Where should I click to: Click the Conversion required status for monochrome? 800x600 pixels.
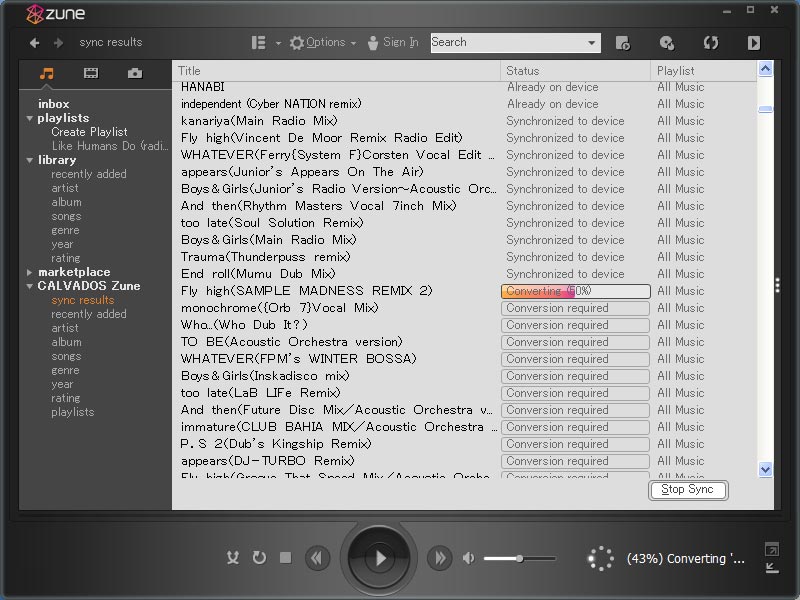(576, 308)
